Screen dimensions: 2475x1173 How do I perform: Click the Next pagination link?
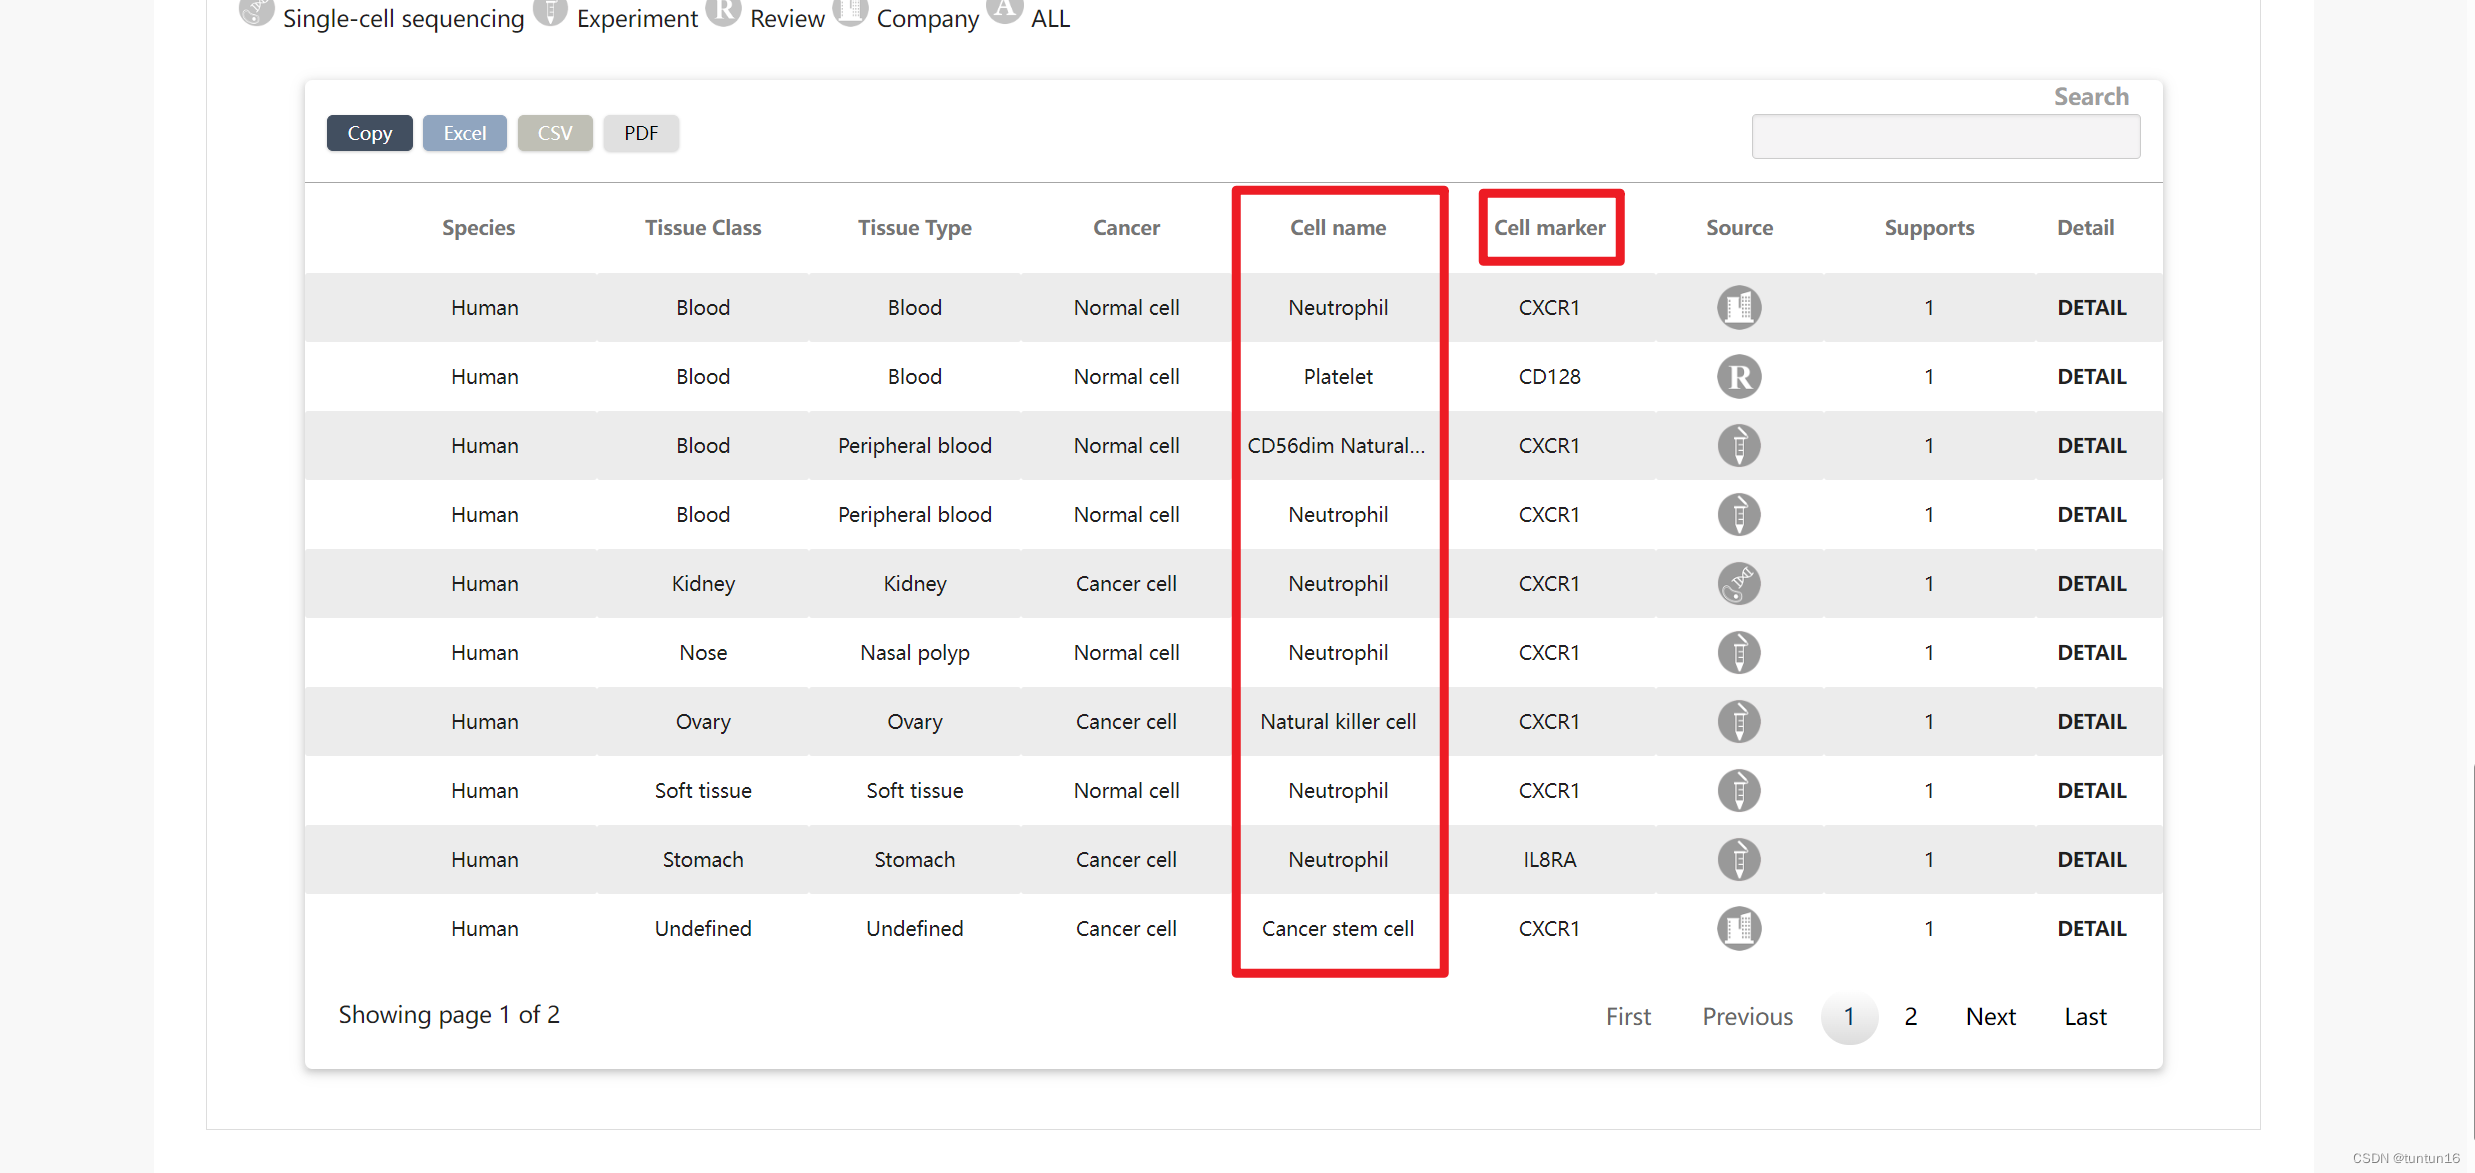[1990, 1016]
